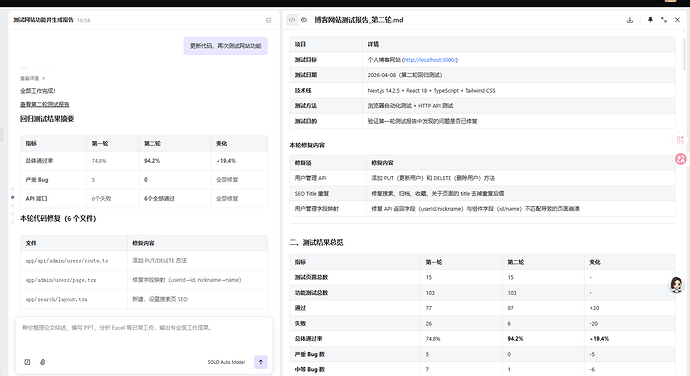Send the message with the purple arrow button
690x376 pixels.
pyautogui.click(x=261, y=362)
